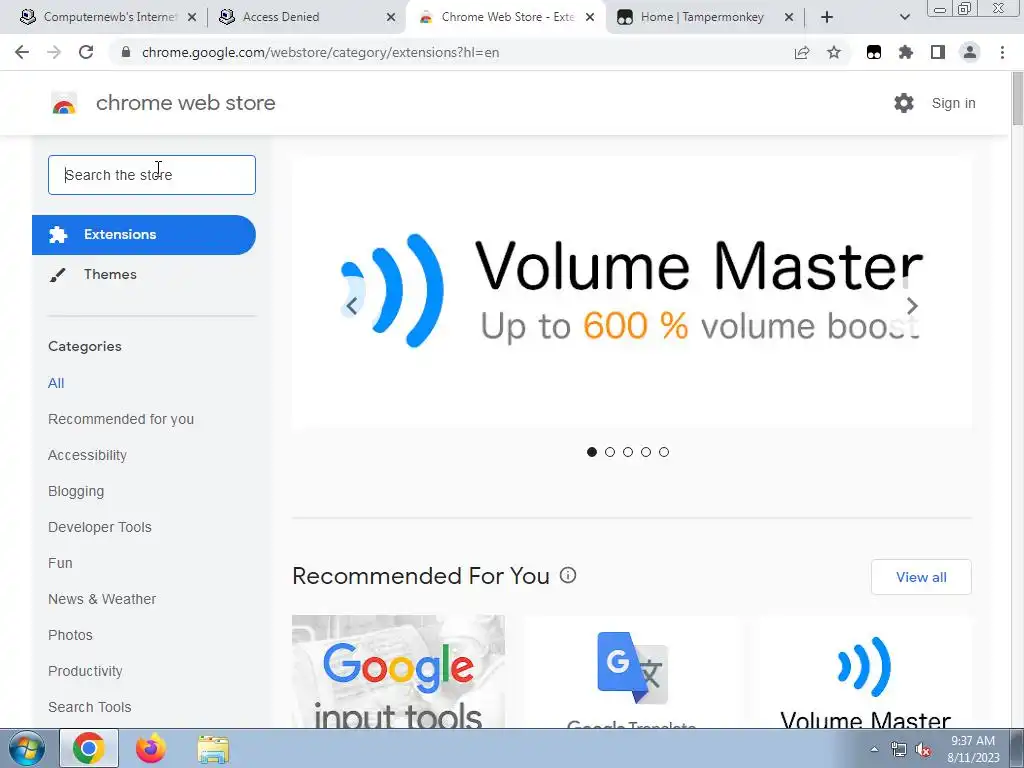The height and width of the screenshot is (768, 1024).
Task: Choose the All category
Action: pyautogui.click(x=56, y=383)
